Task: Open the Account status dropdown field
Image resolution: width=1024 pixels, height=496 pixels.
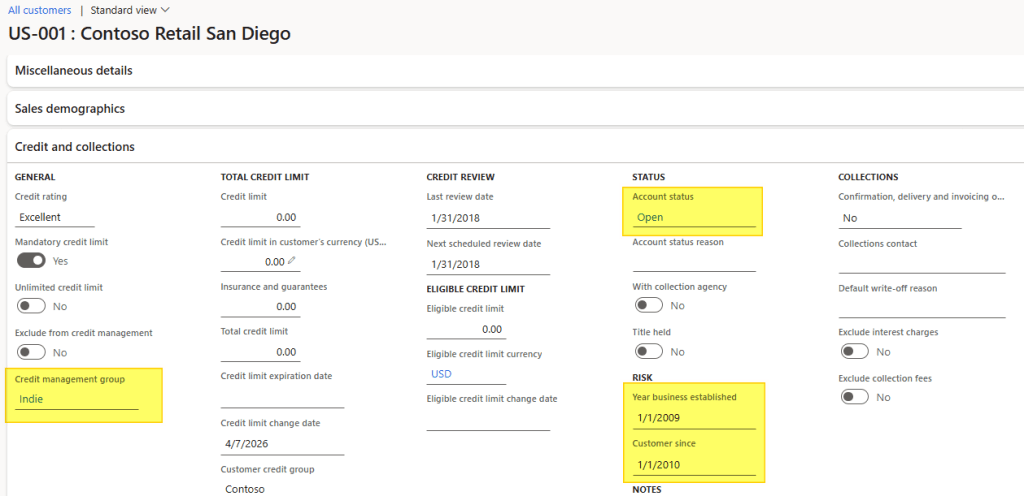Action: point(693,217)
